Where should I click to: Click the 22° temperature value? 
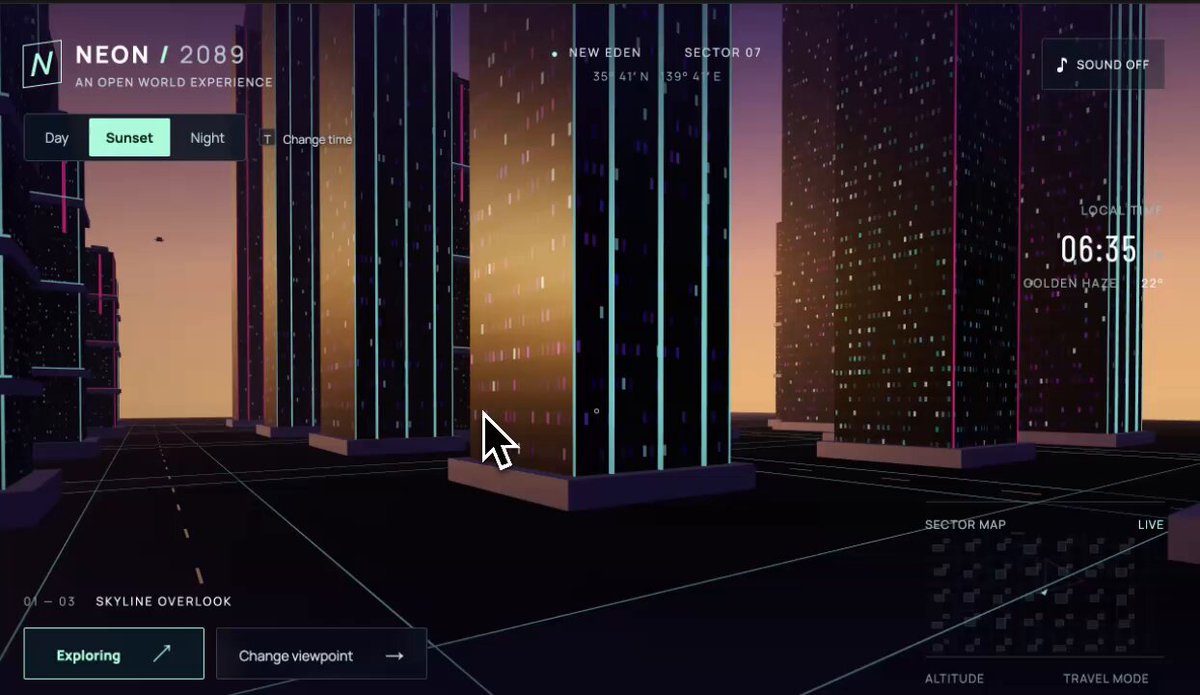(x=1153, y=284)
